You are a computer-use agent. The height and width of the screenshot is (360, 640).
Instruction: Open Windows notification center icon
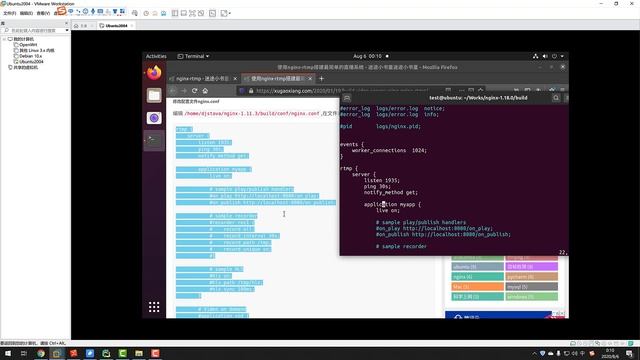[x=629, y=353]
